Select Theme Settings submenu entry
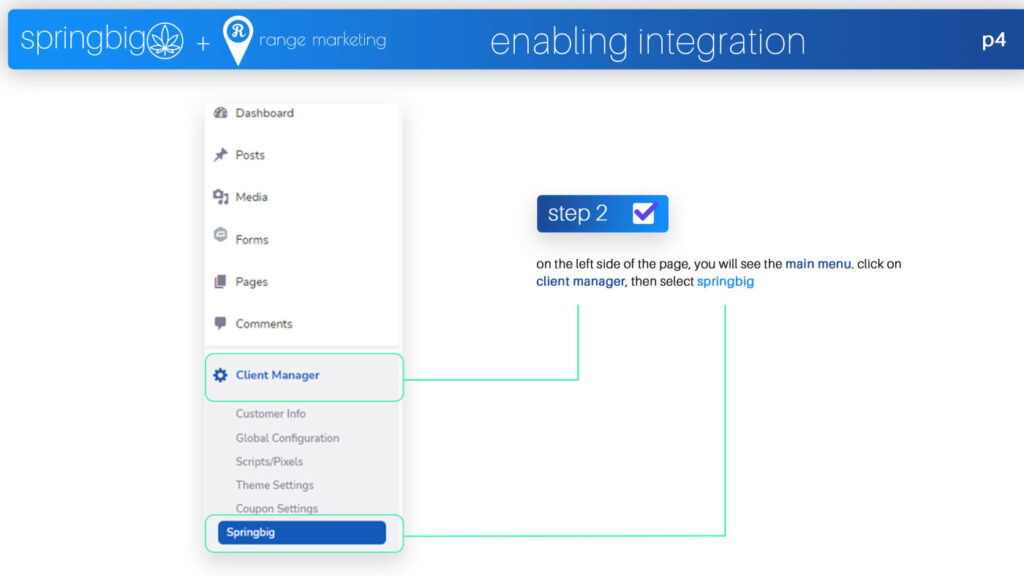This screenshot has height=577, width=1024. tap(274, 485)
